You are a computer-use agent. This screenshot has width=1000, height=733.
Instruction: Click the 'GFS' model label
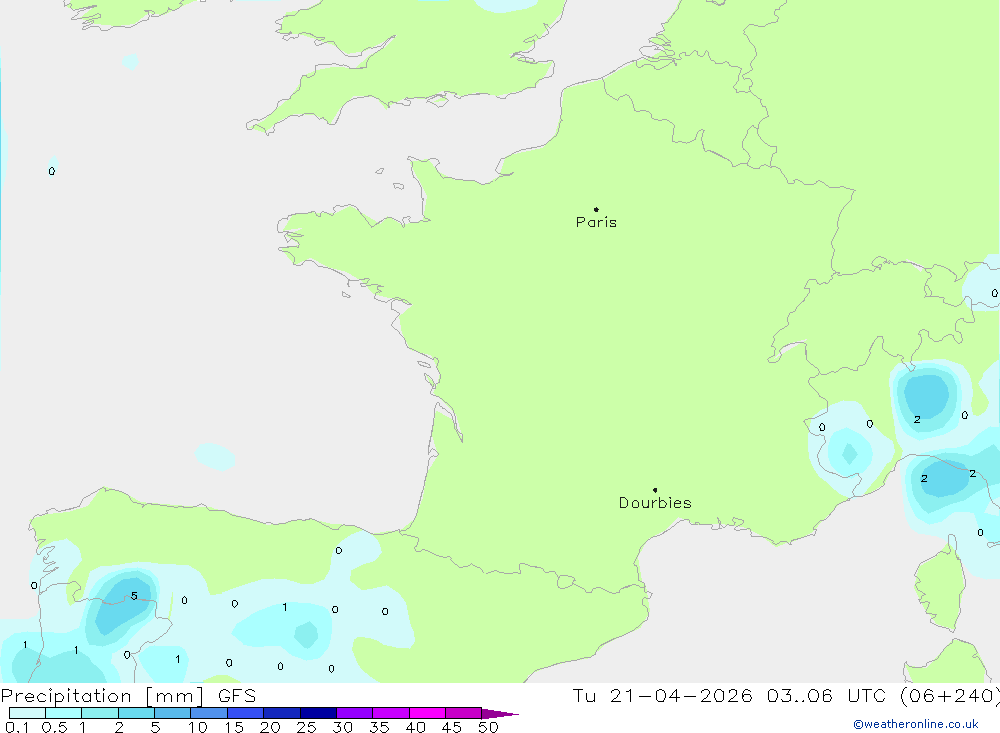pos(237,696)
